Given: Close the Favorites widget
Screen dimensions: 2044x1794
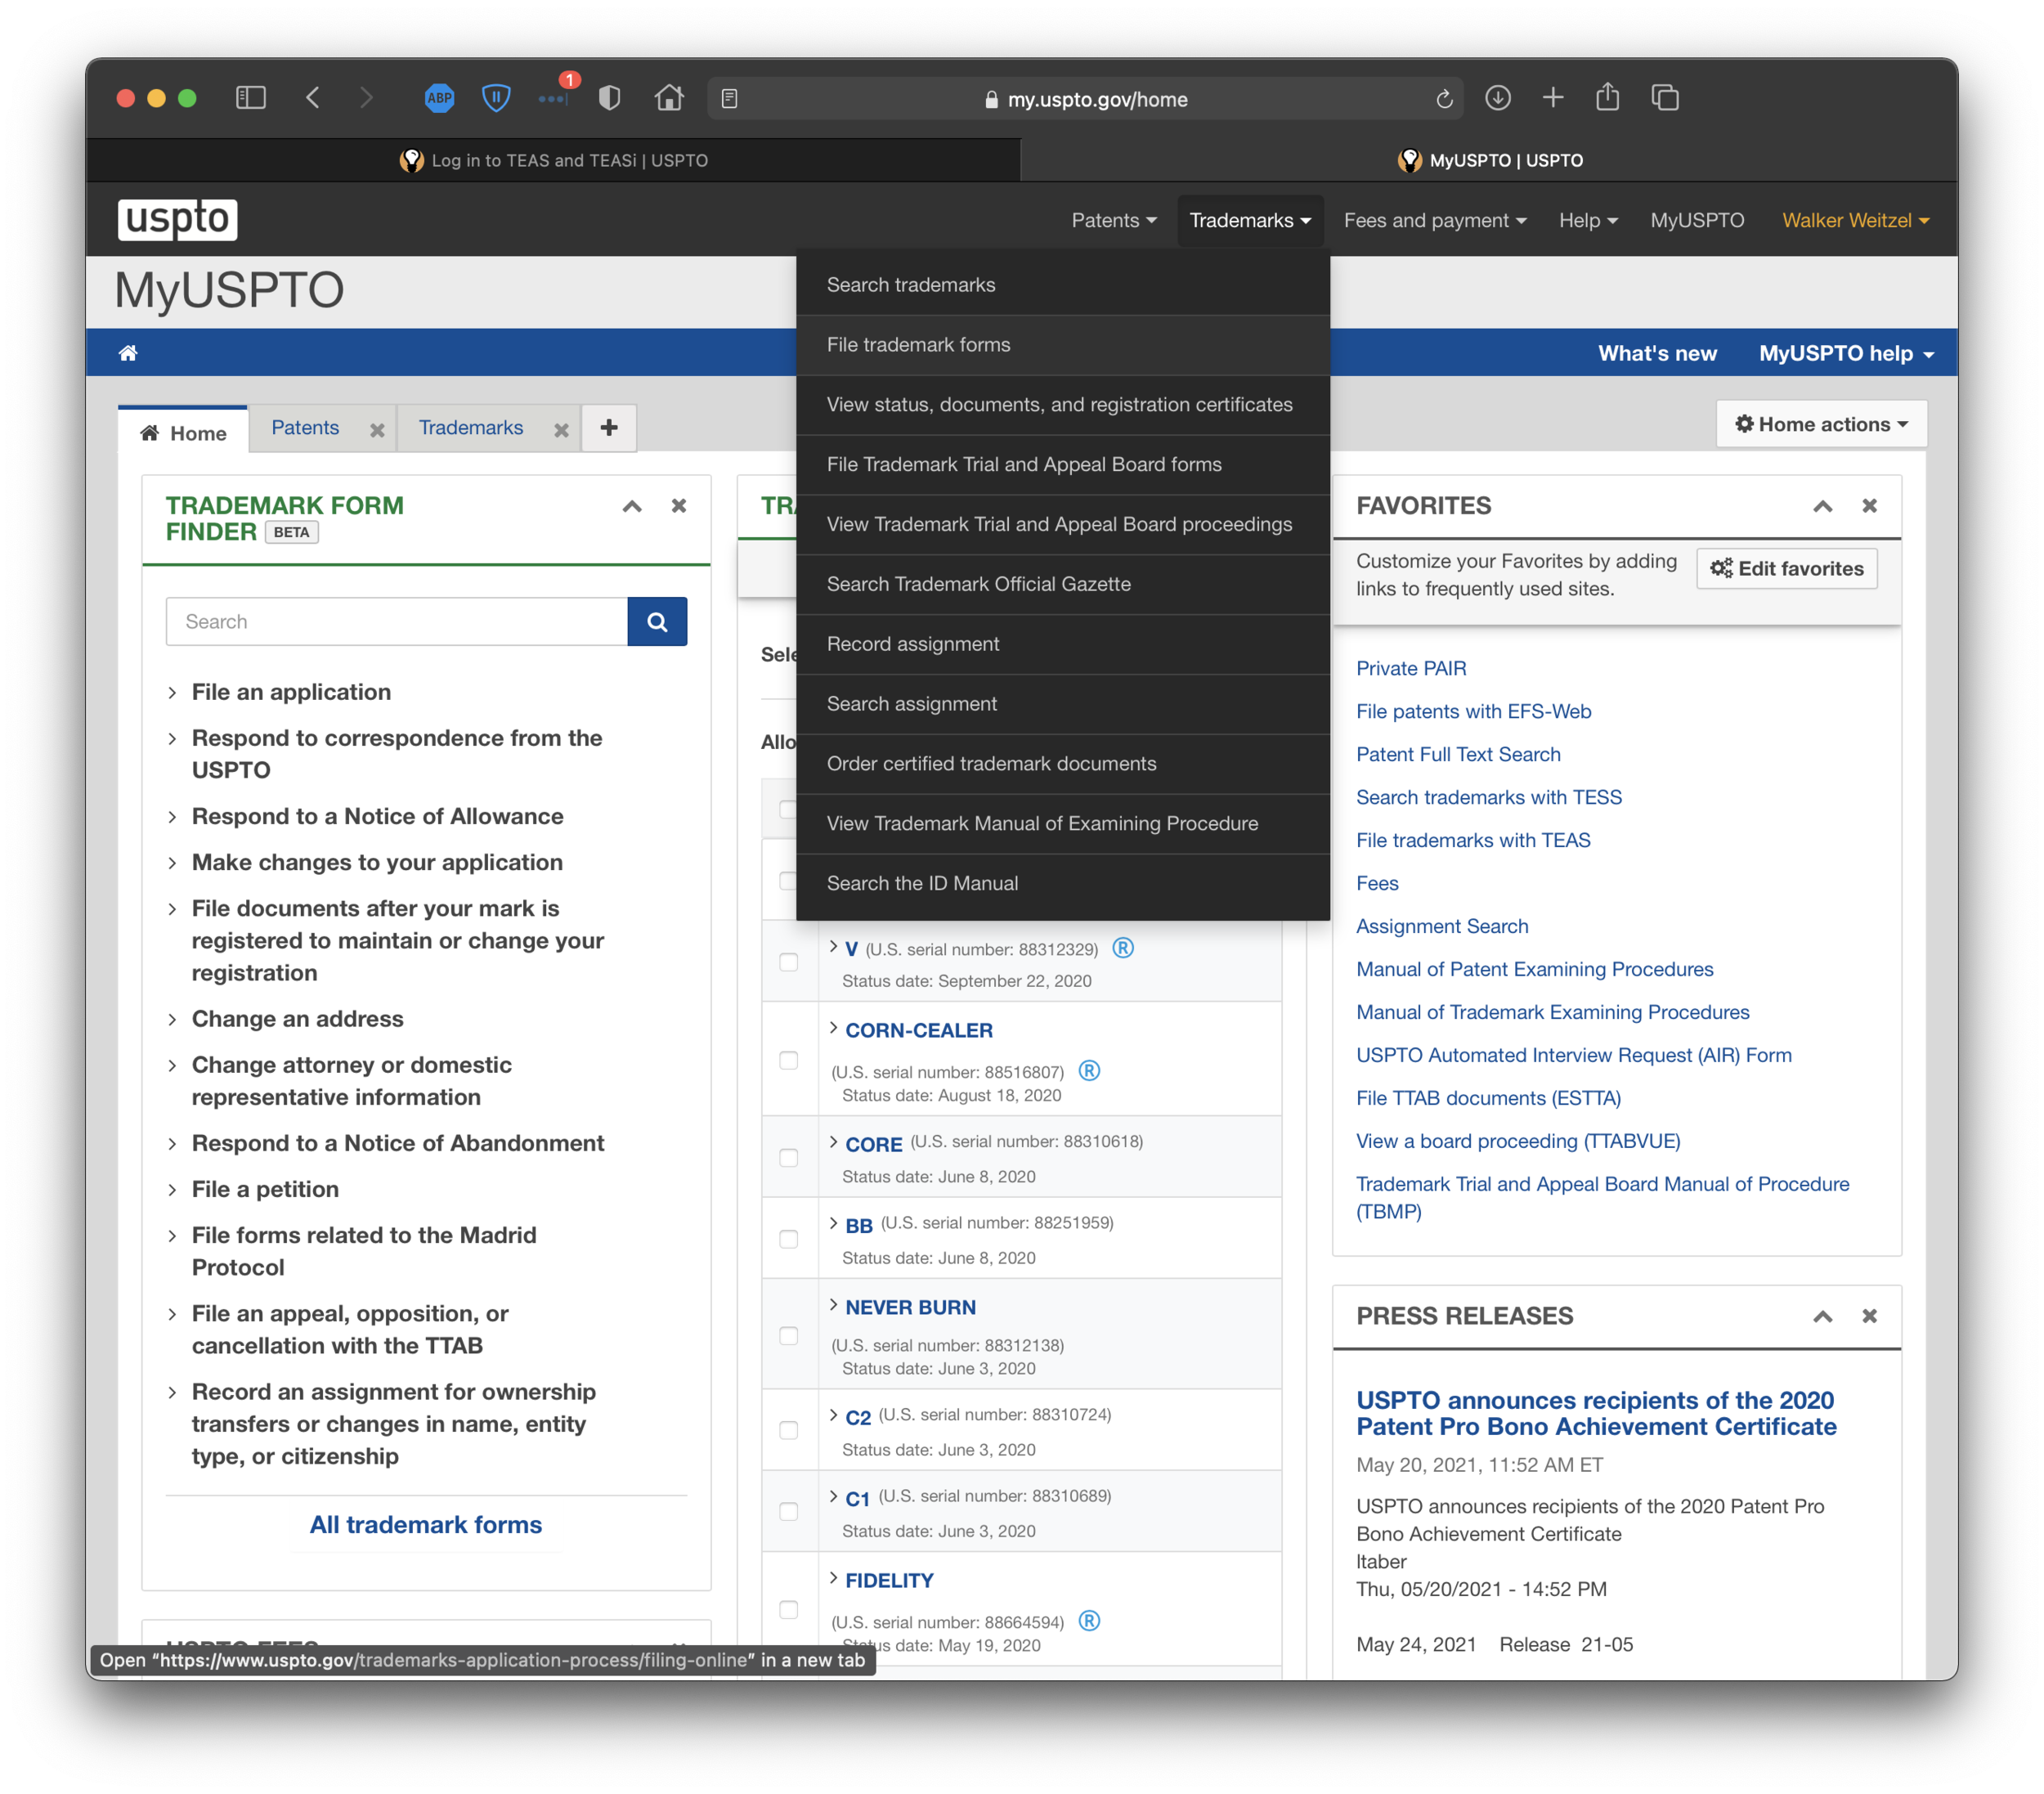Looking at the screenshot, I should [x=1869, y=506].
